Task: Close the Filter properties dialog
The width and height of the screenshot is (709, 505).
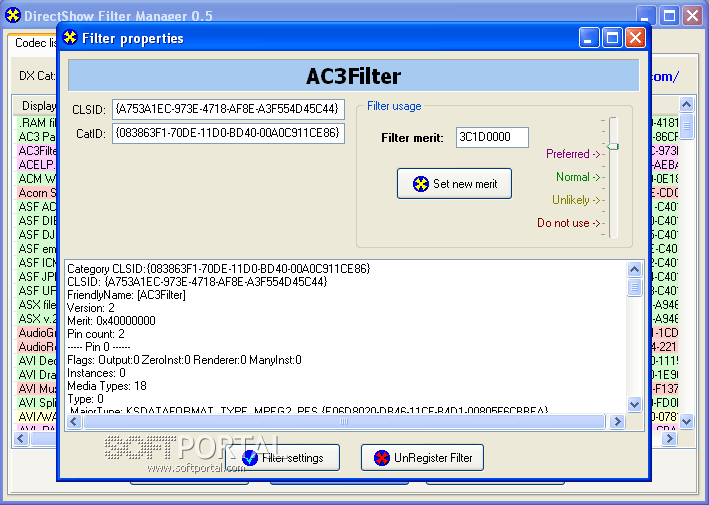Action: point(635,38)
